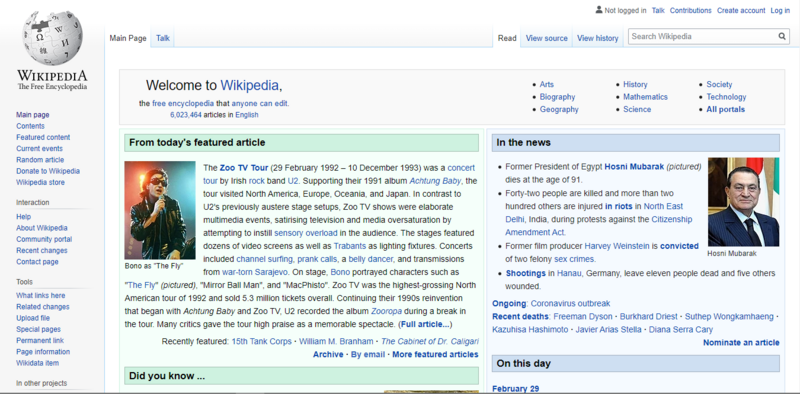Open the Hosni Mubarak photo
This screenshot has height=394, width=800.
point(743,202)
